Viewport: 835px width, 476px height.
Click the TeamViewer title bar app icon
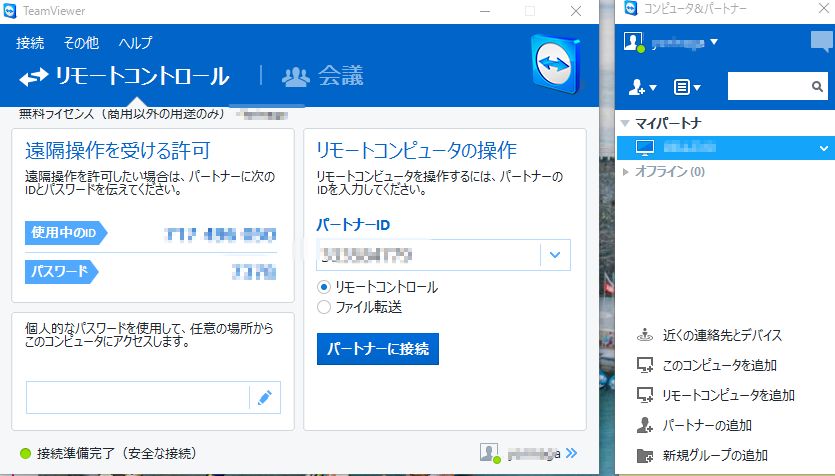click(x=10, y=11)
